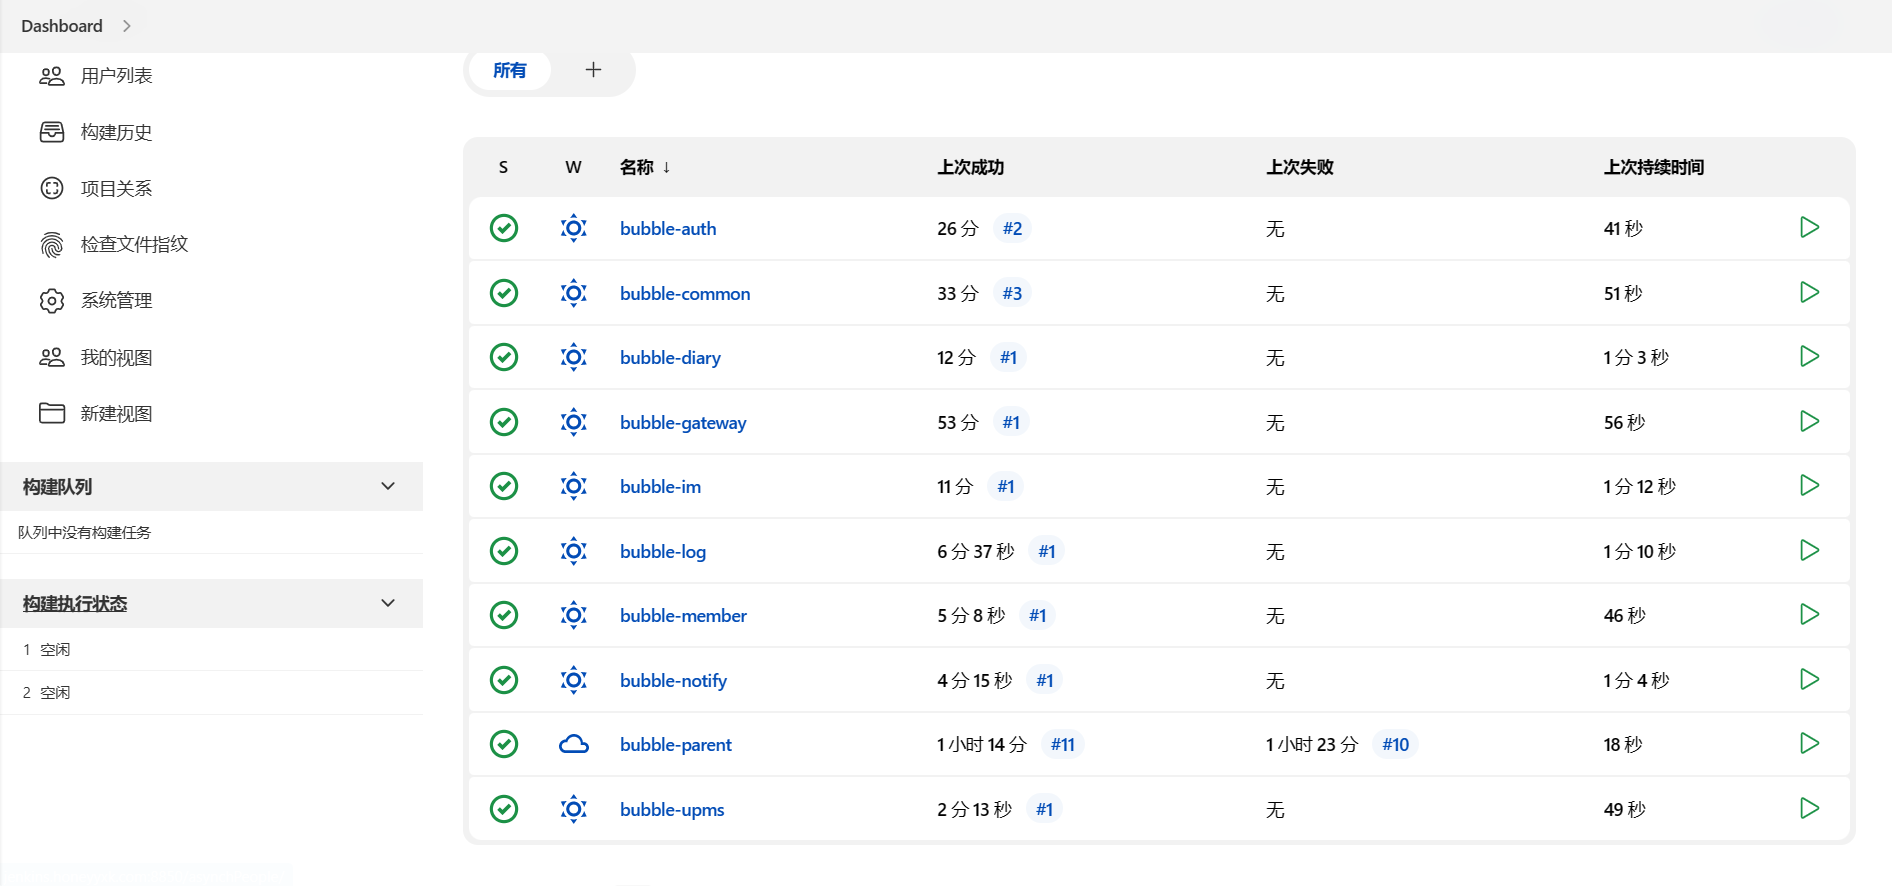The height and width of the screenshot is (886, 1892).
Task: Open the bubble-diary job link
Action: 670,357
